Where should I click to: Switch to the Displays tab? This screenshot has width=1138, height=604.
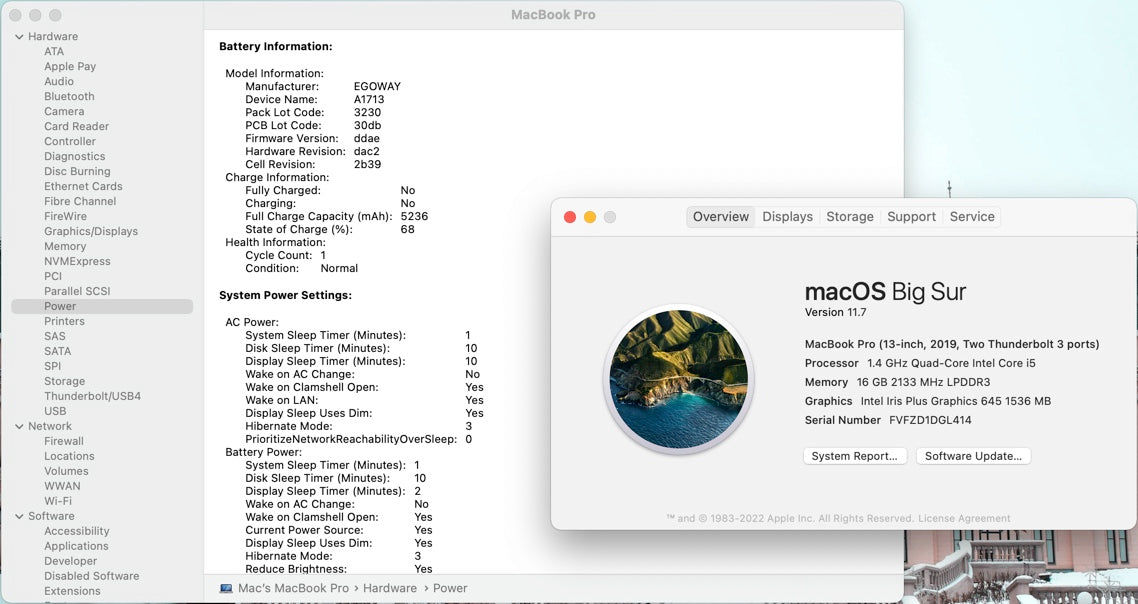pyautogui.click(x=787, y=217)
